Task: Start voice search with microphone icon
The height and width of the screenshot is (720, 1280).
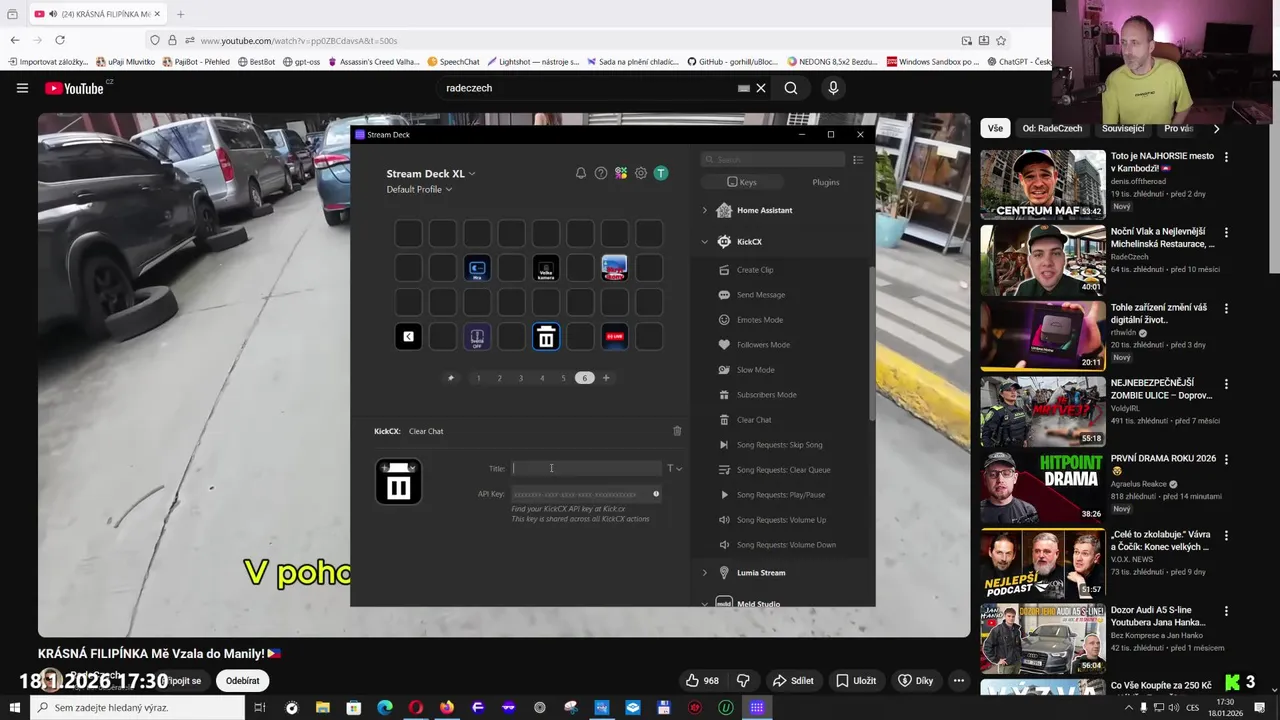Action: pos(833,88)
